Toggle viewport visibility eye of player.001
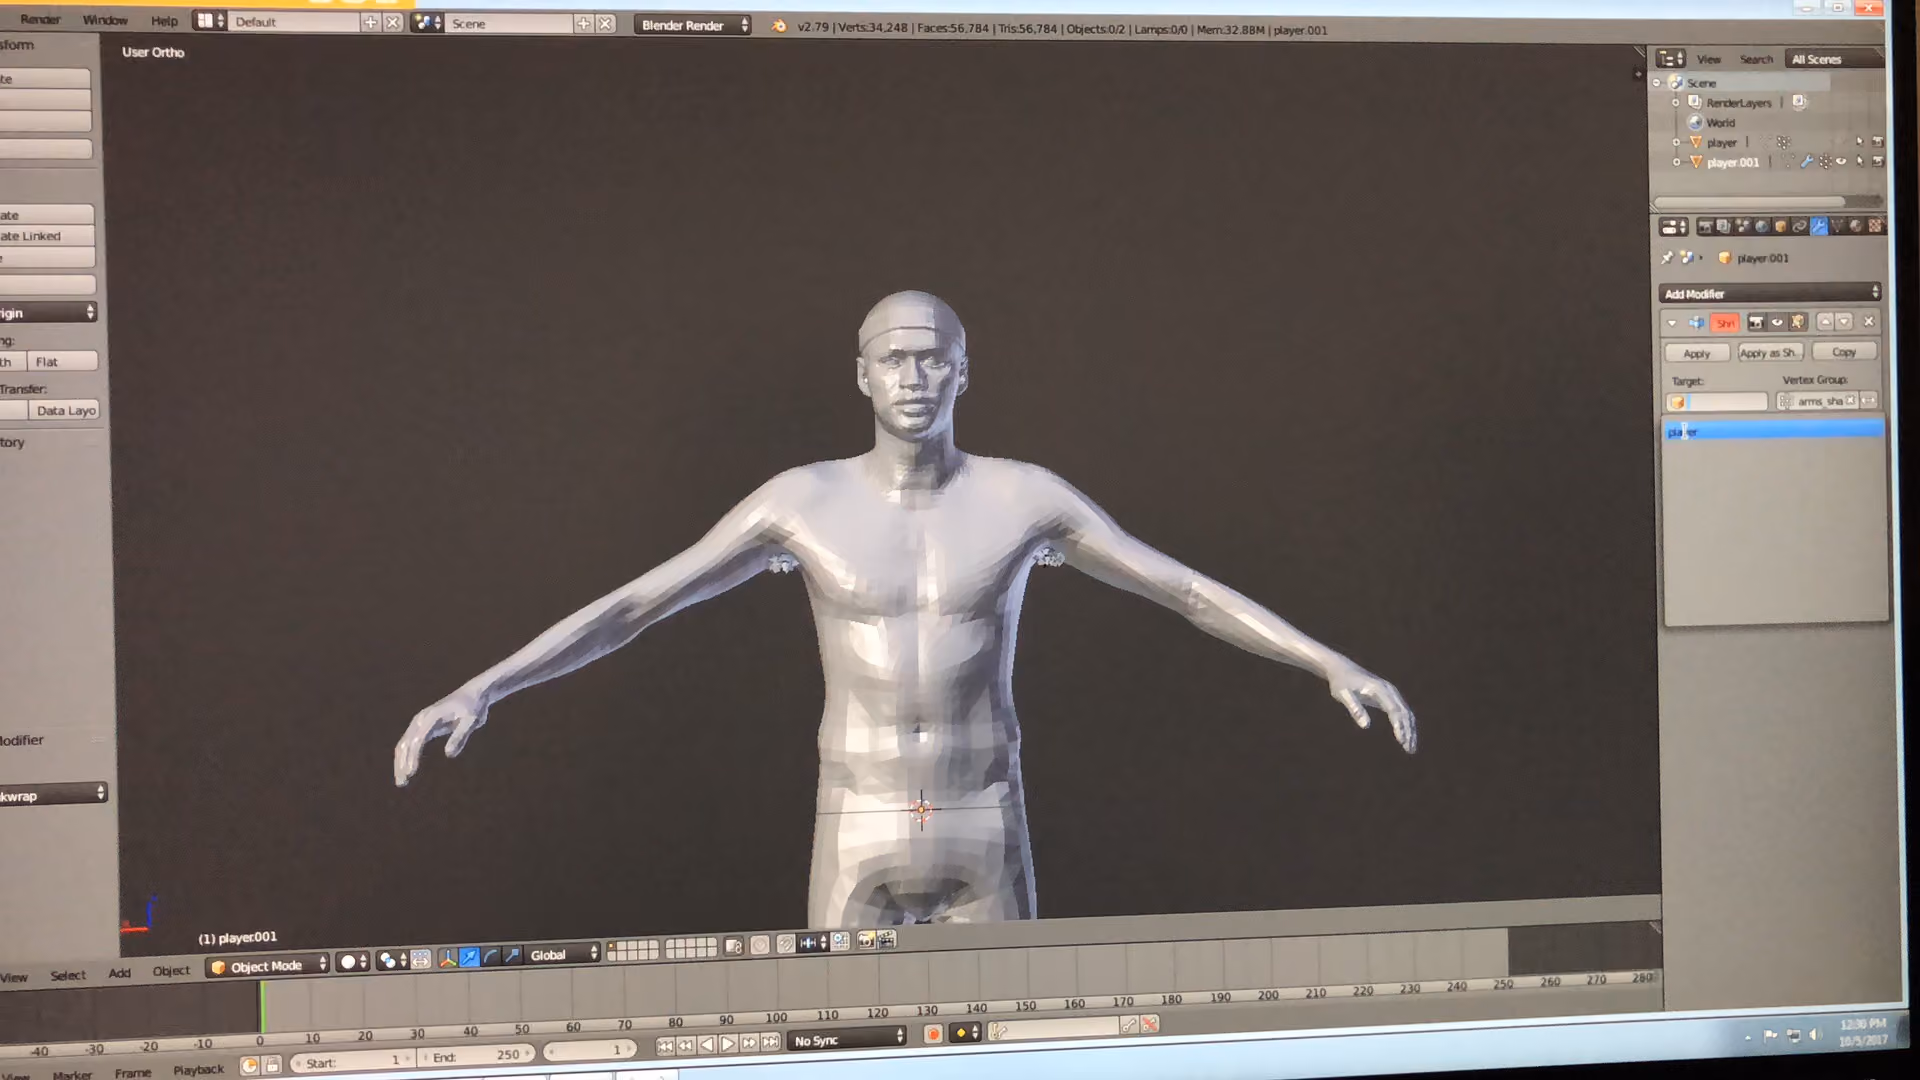The height and width of the screenshot is (1080, 1920). tap(1841, 162)
